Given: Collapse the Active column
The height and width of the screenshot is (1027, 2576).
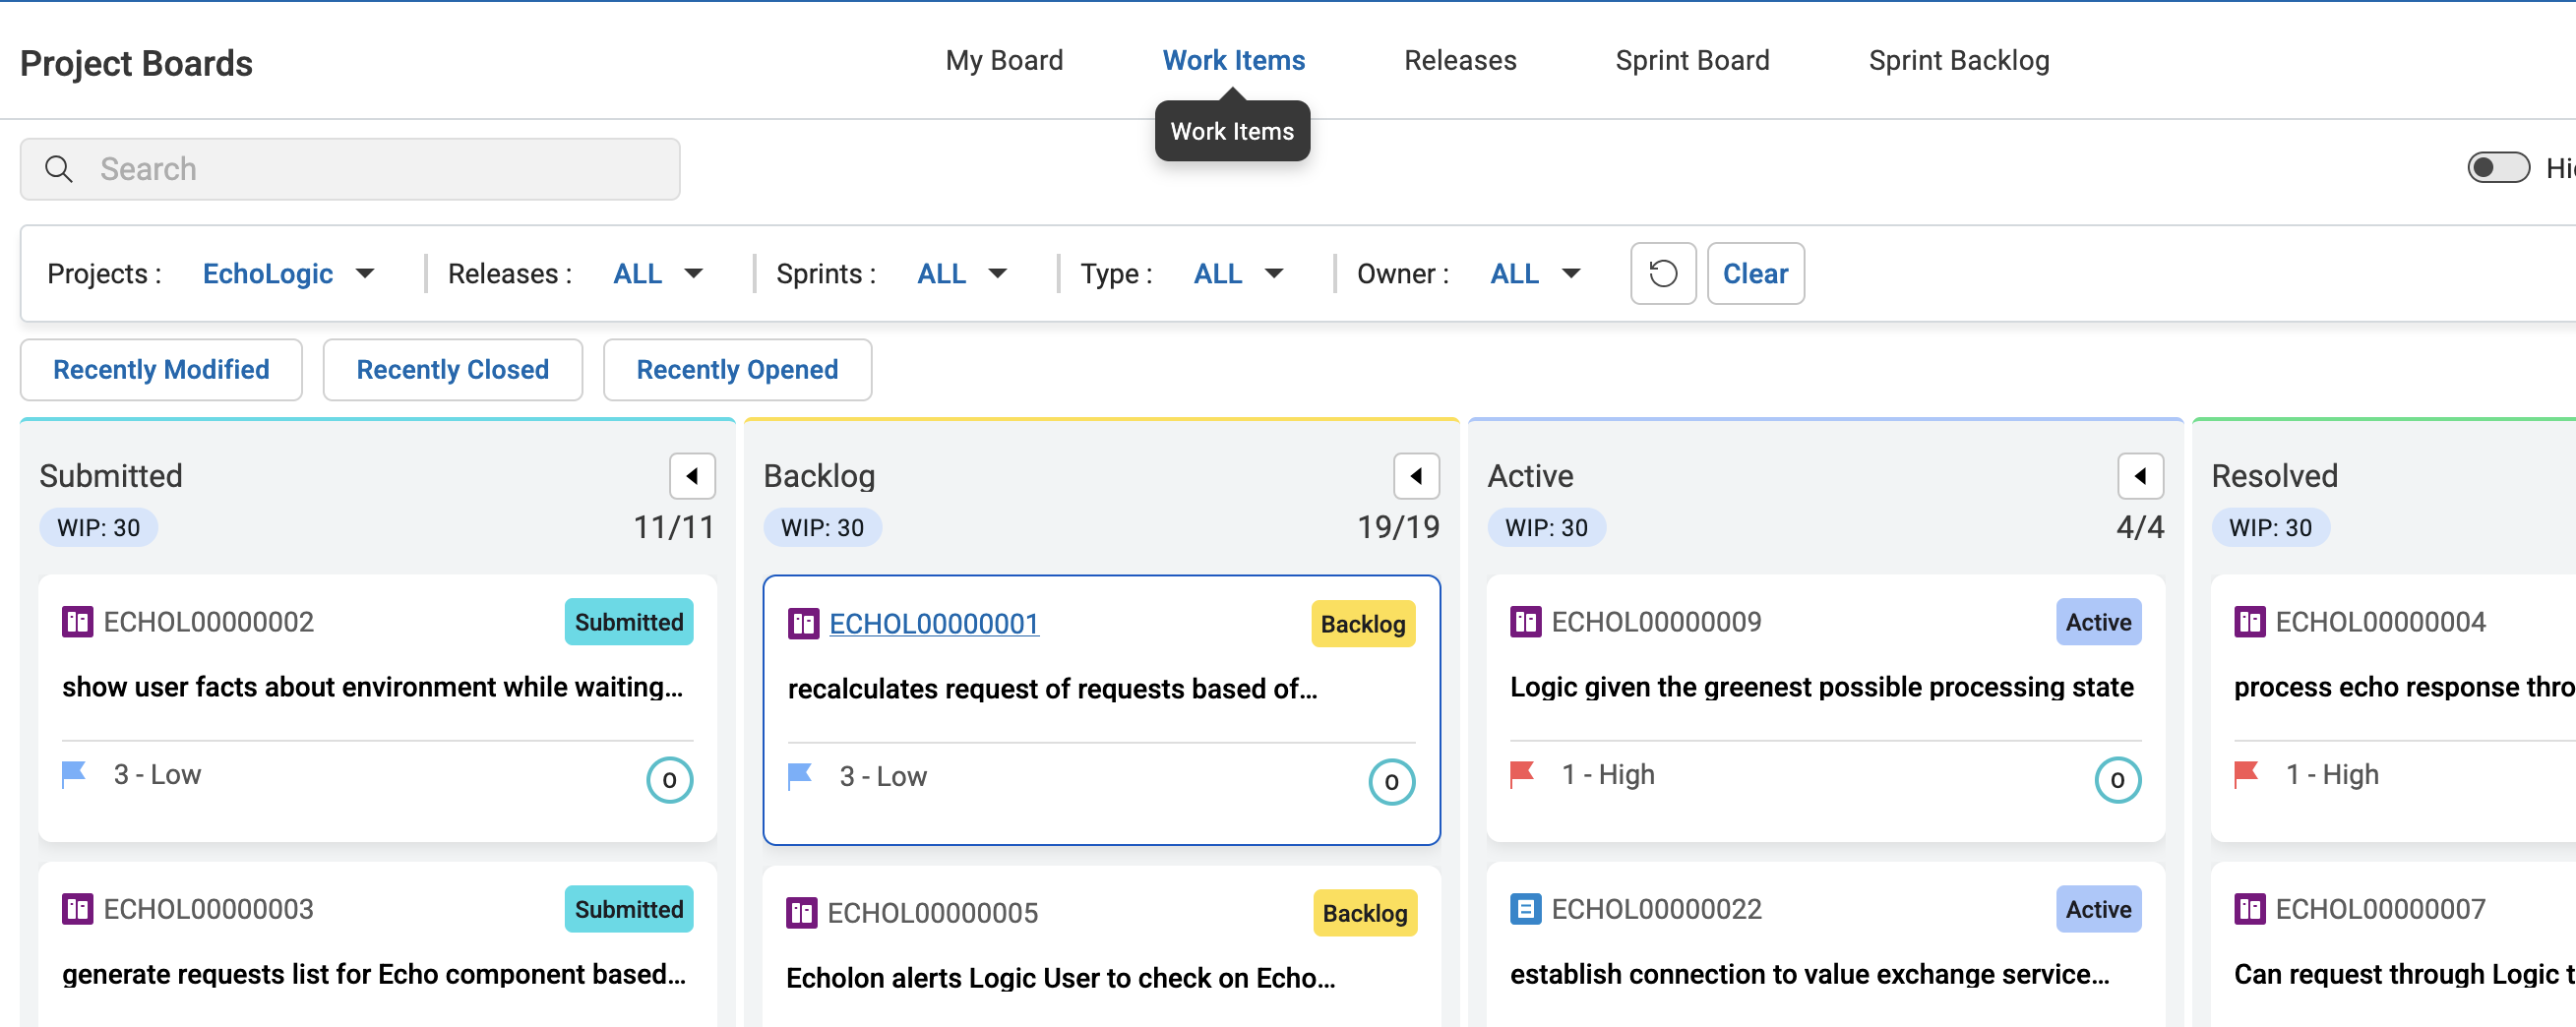Looking at the screenshot, I should point(2140,476).
